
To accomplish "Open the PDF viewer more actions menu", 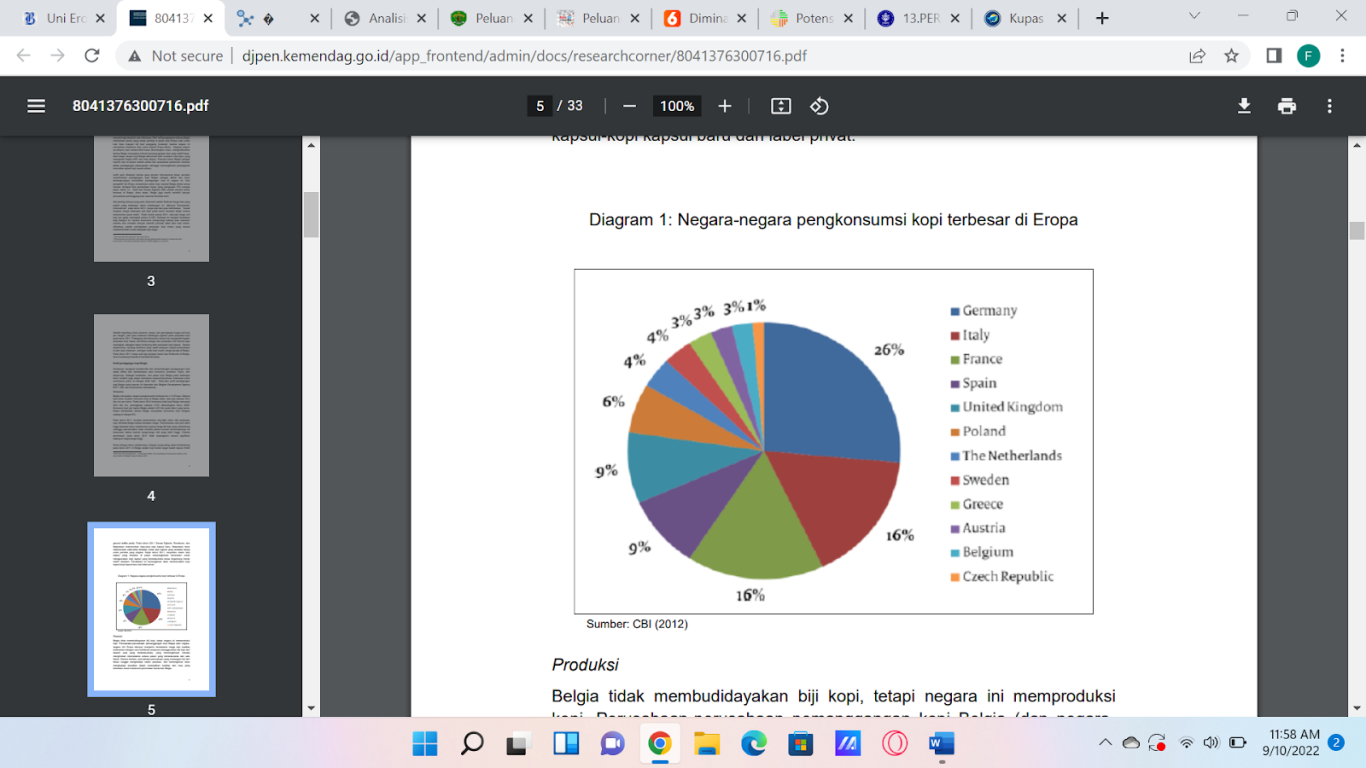I will tap(1329, 106).
